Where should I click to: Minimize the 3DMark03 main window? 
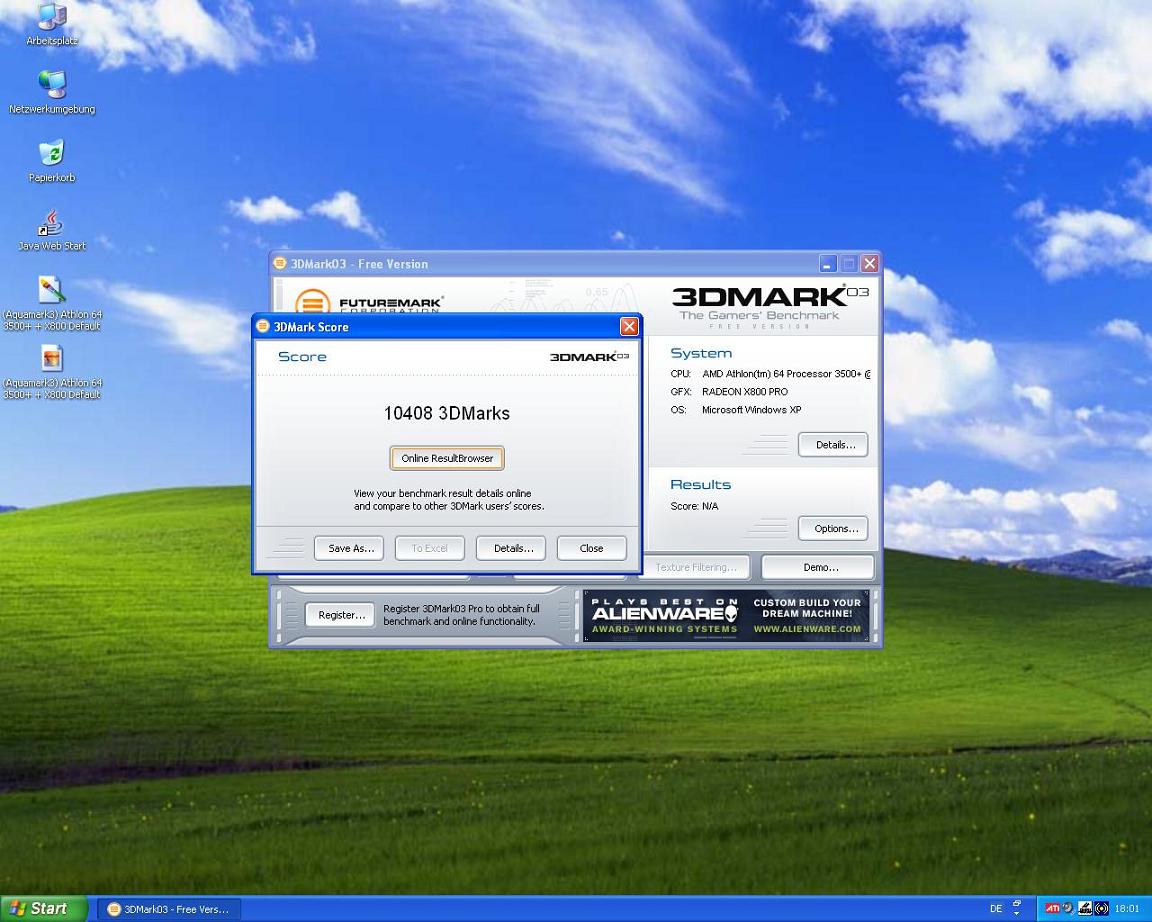pos(828,263)
